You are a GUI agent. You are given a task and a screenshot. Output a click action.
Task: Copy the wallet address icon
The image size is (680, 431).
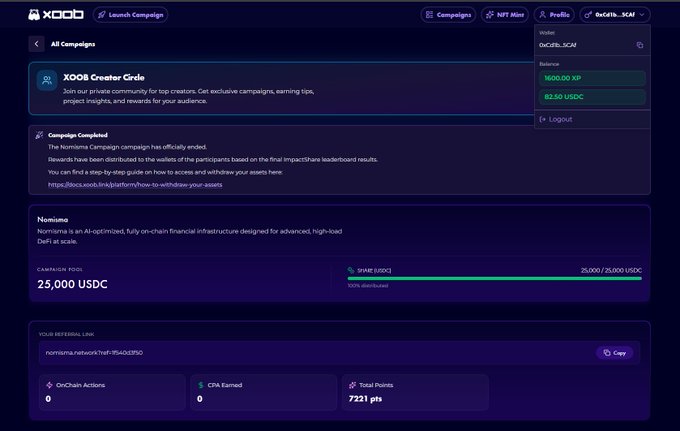(640, 45)
